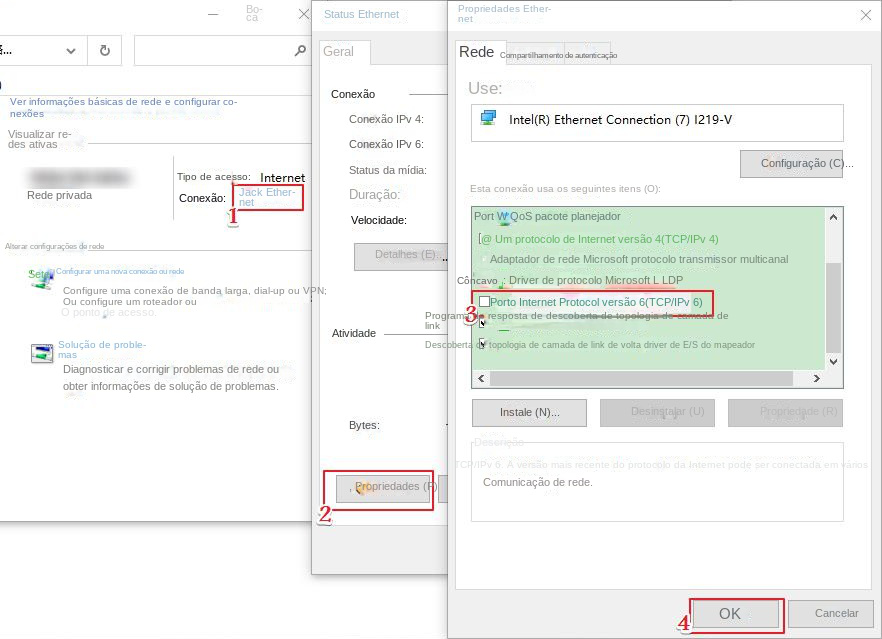
Task: Expand the address bar history dropdown
Action: coord(70,51)
